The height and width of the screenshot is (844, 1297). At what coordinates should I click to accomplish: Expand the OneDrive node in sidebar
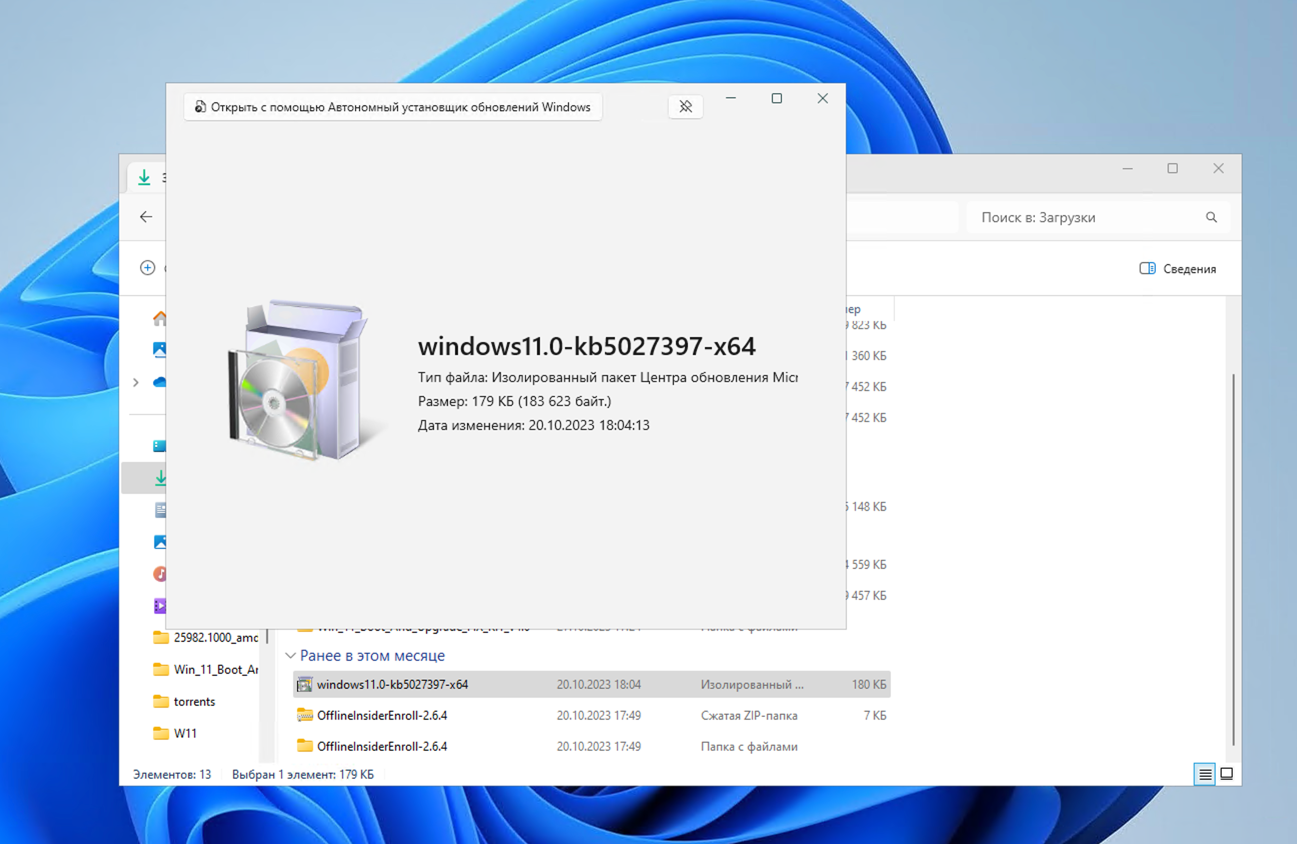click(x=136, y=382)
